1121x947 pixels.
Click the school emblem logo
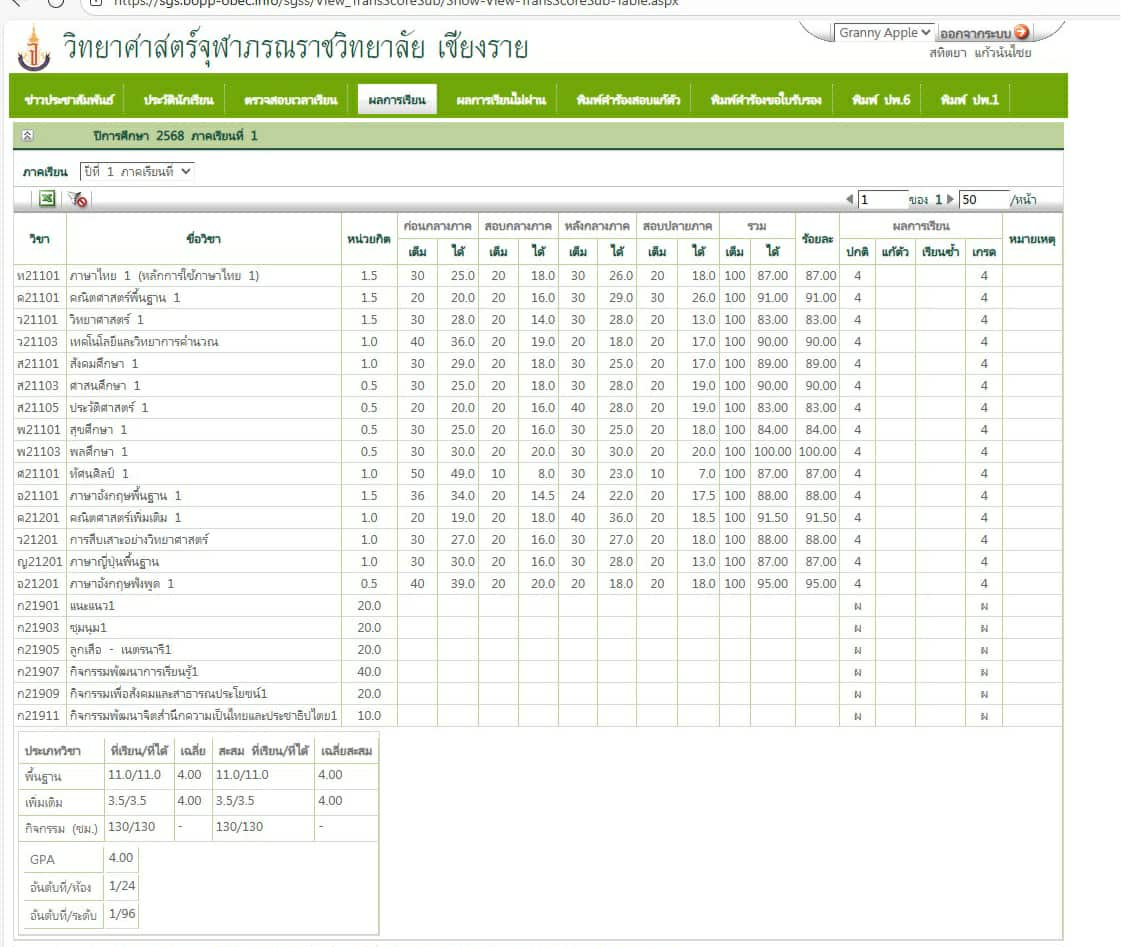36,49
